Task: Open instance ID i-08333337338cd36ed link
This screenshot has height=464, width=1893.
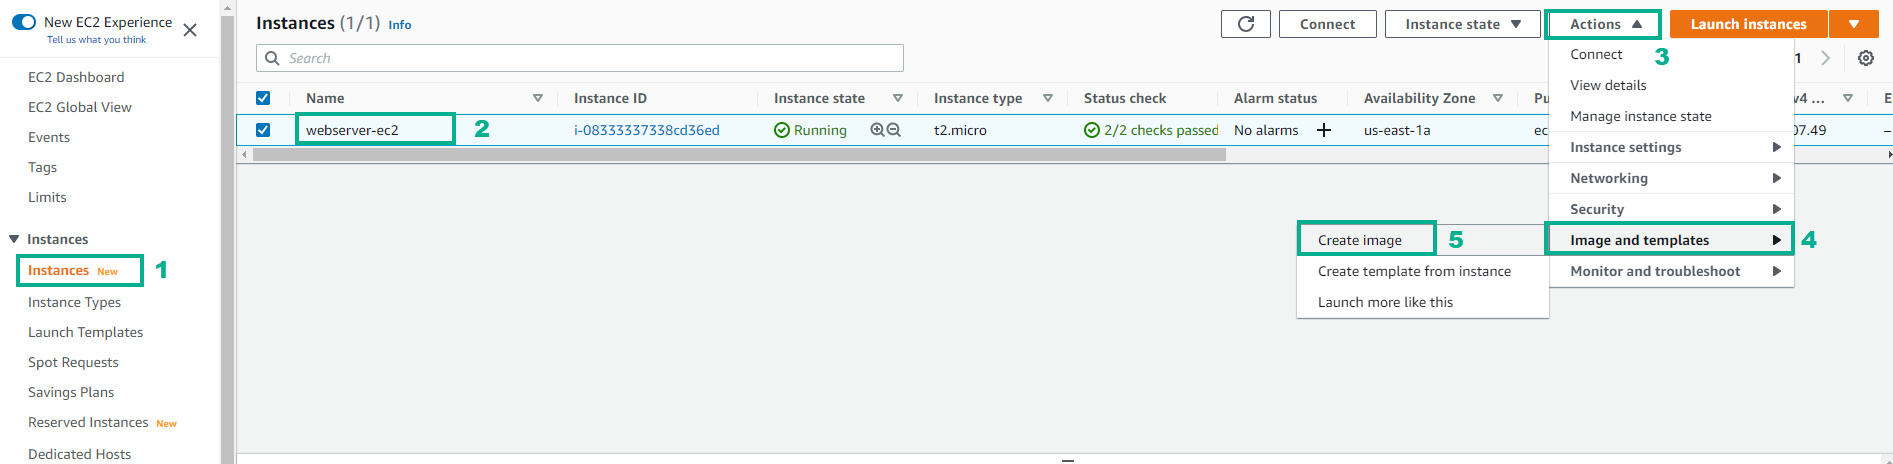Action: point(647,130)
